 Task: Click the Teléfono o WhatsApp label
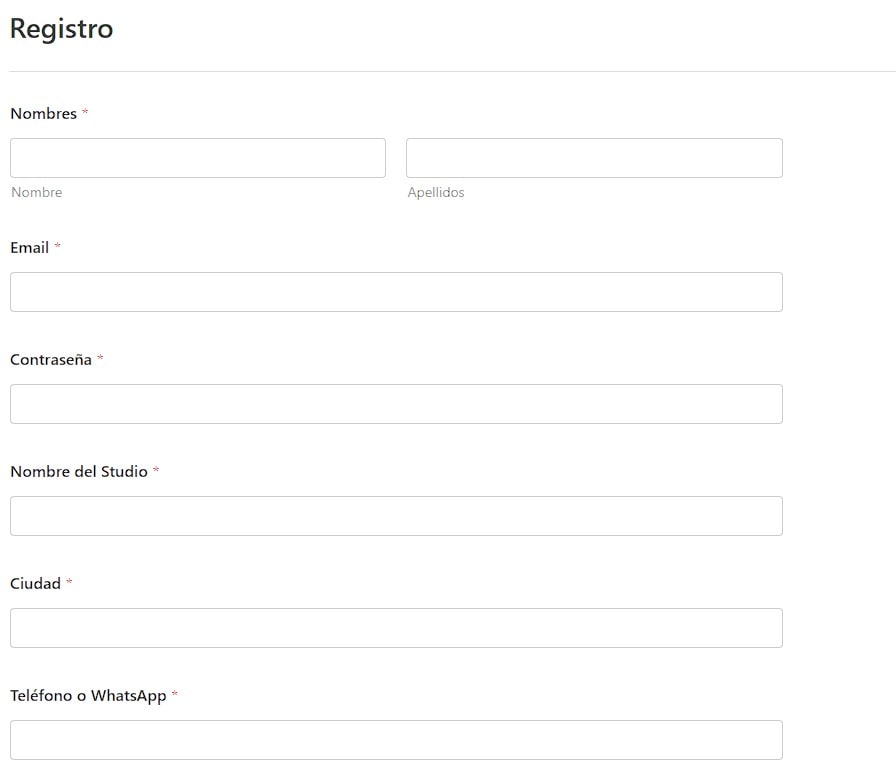90,695
